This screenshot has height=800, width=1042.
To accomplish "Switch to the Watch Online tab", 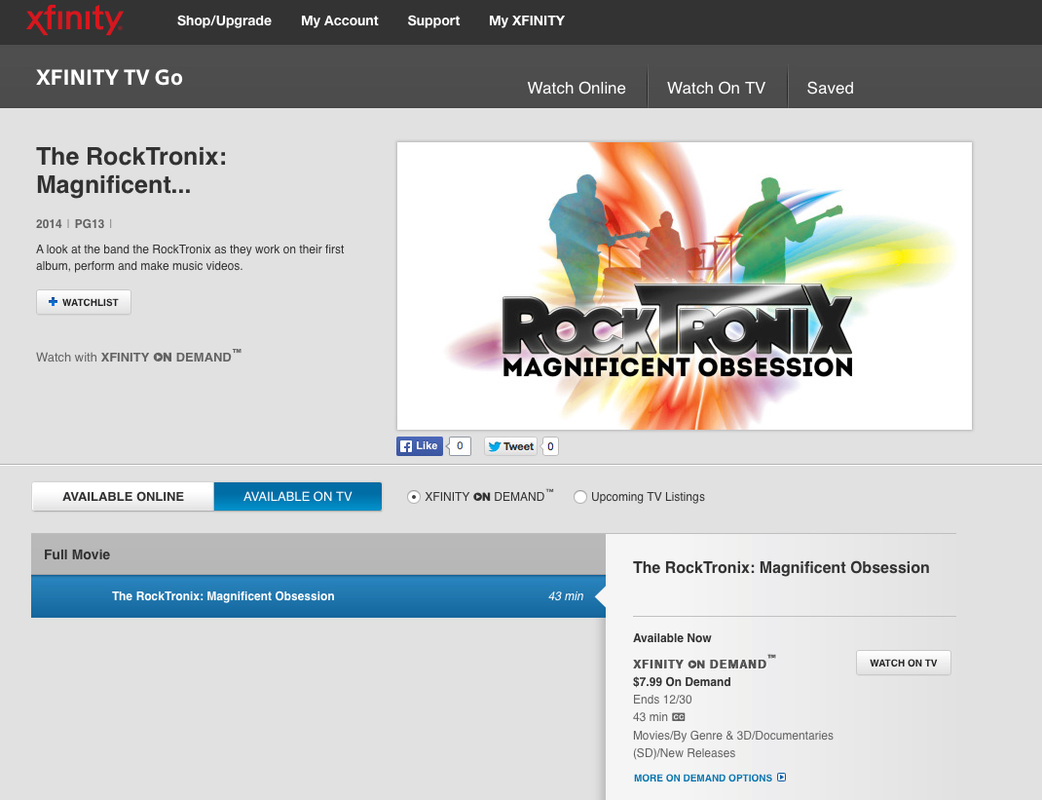I will click(576, 88).
